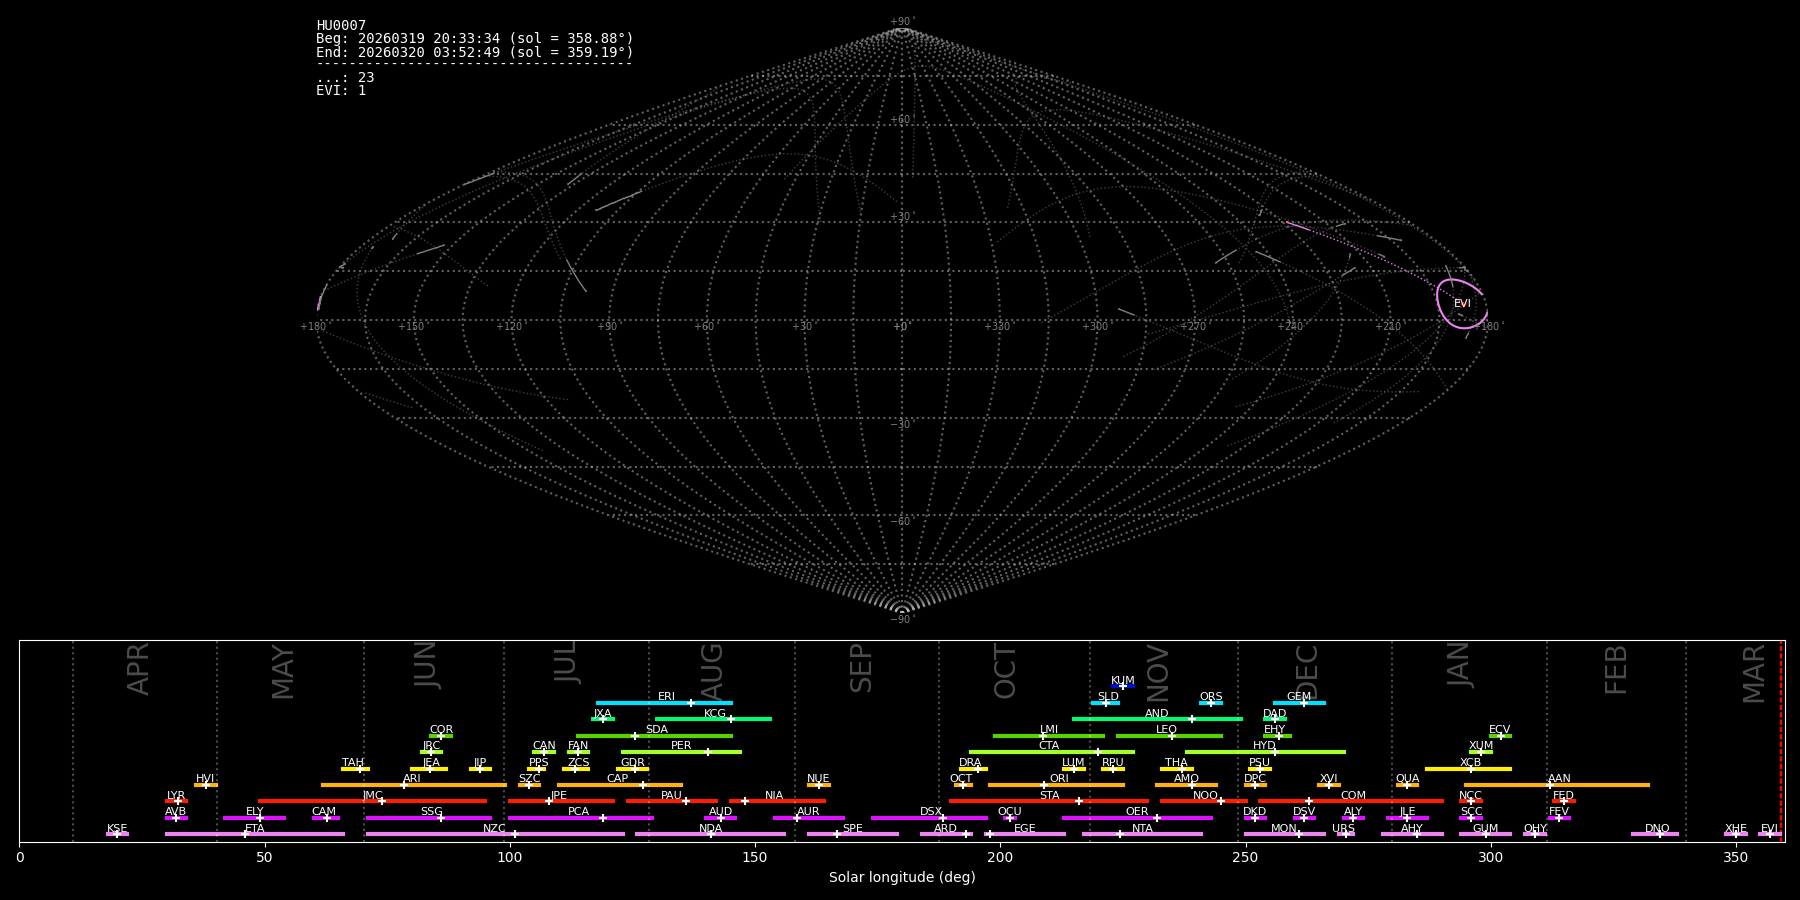Click the KCG green activity bar

(x=713, y=719)
